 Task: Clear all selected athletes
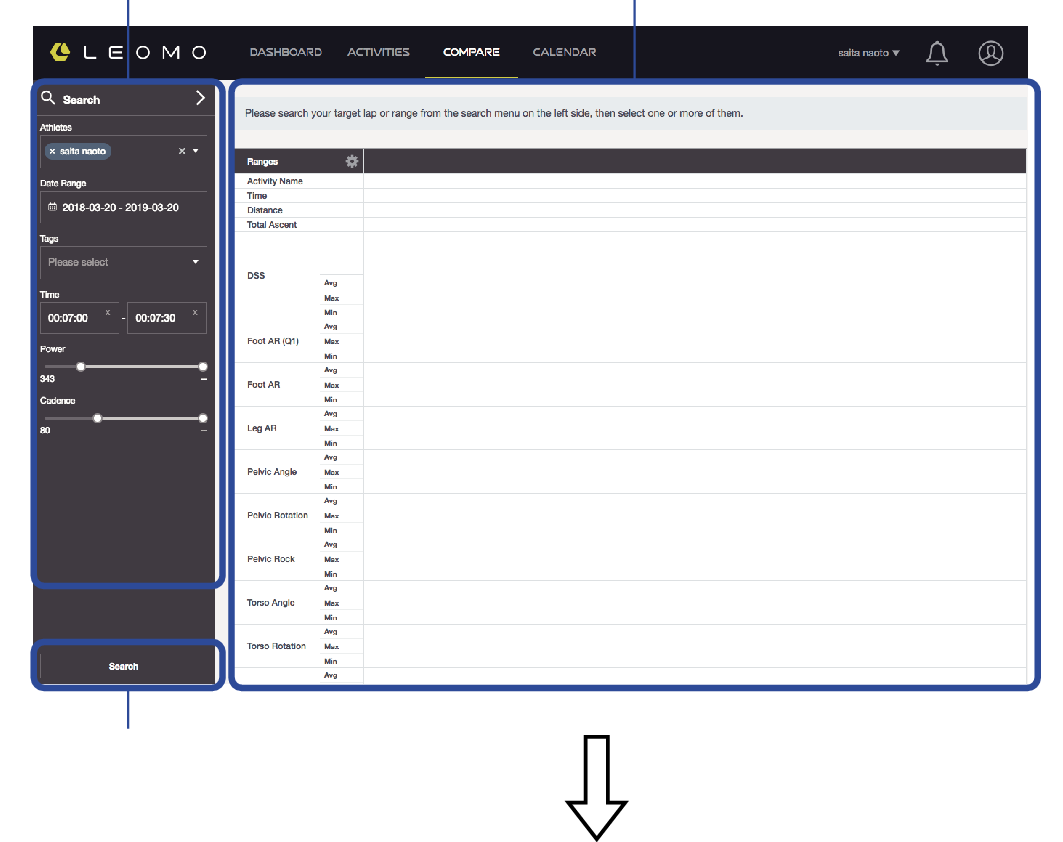click(181, 151)
